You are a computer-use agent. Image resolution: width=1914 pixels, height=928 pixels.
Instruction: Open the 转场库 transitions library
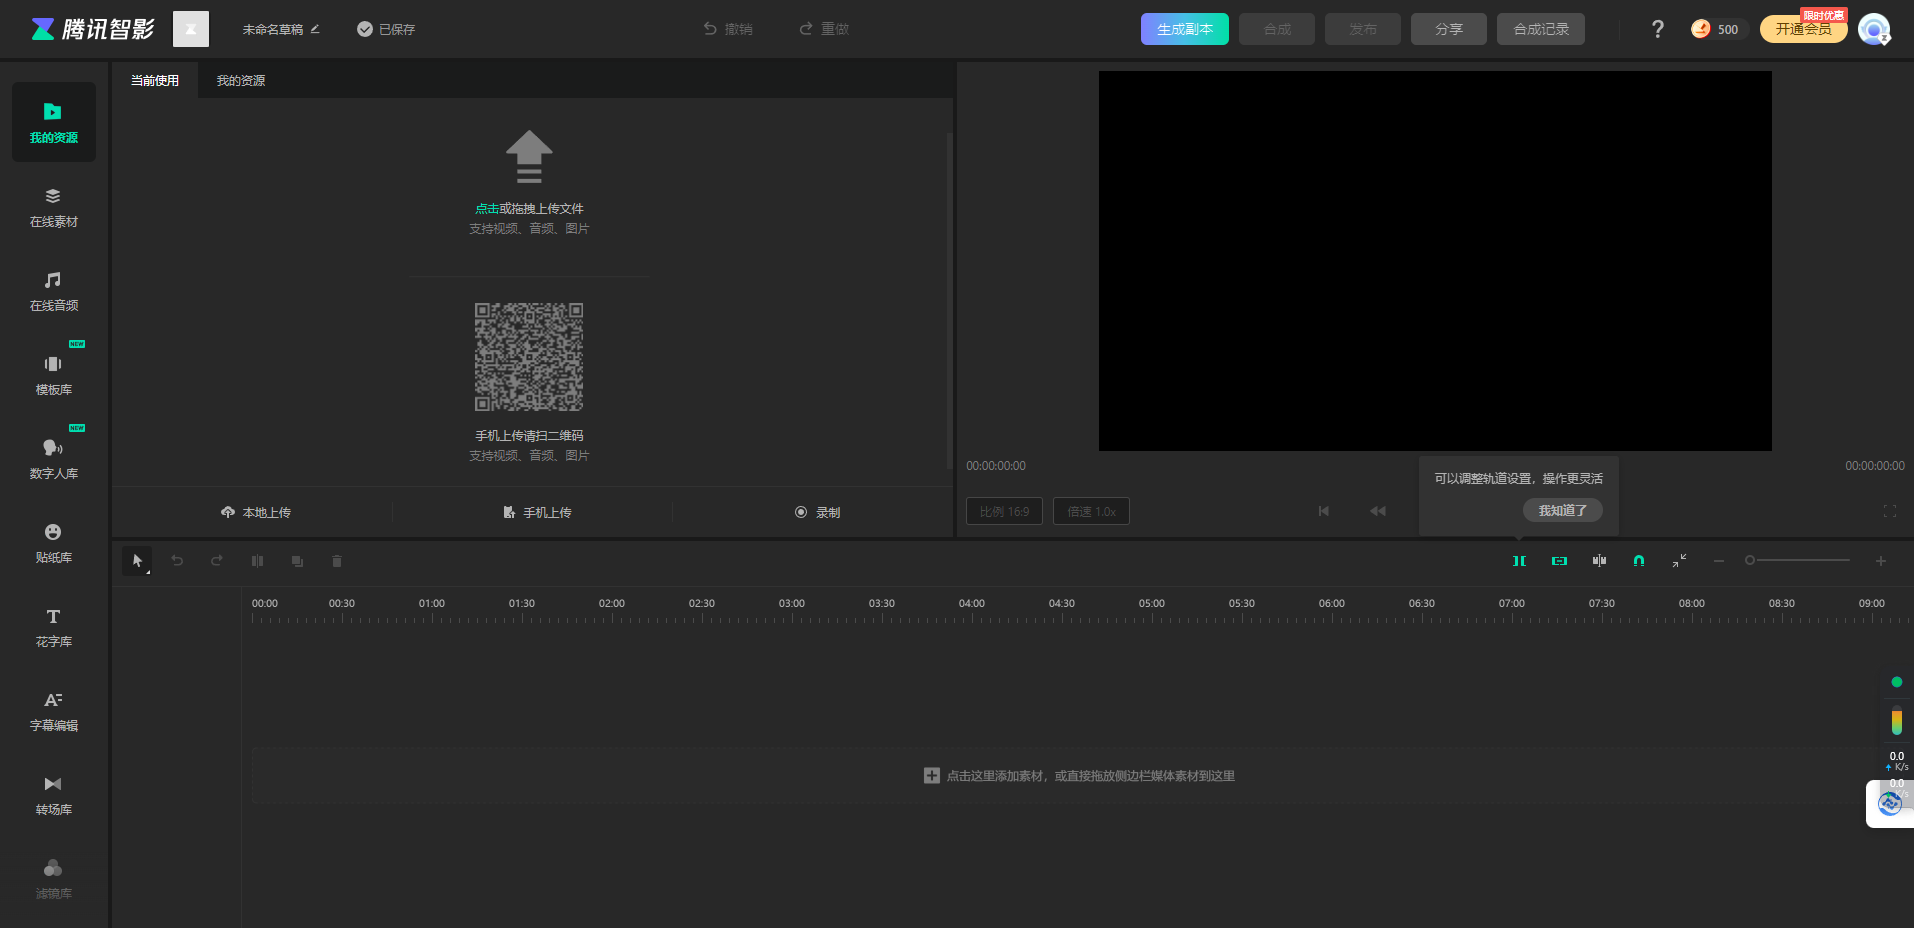click(x=53, y=794)
